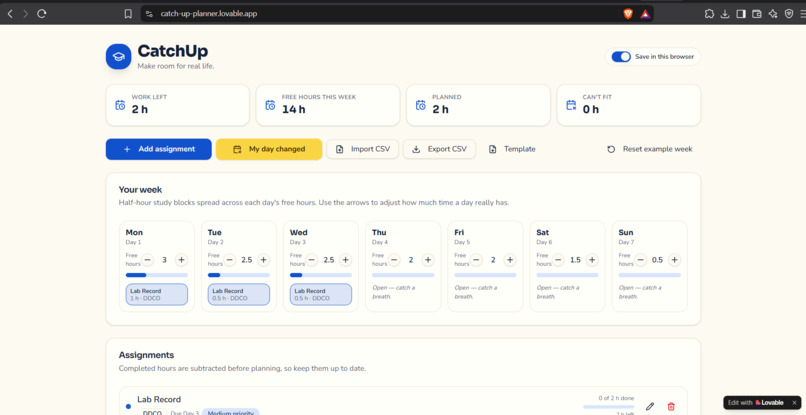Decrease Monday free hours with minus
806x415 pixels.
(x=148, y=260)
